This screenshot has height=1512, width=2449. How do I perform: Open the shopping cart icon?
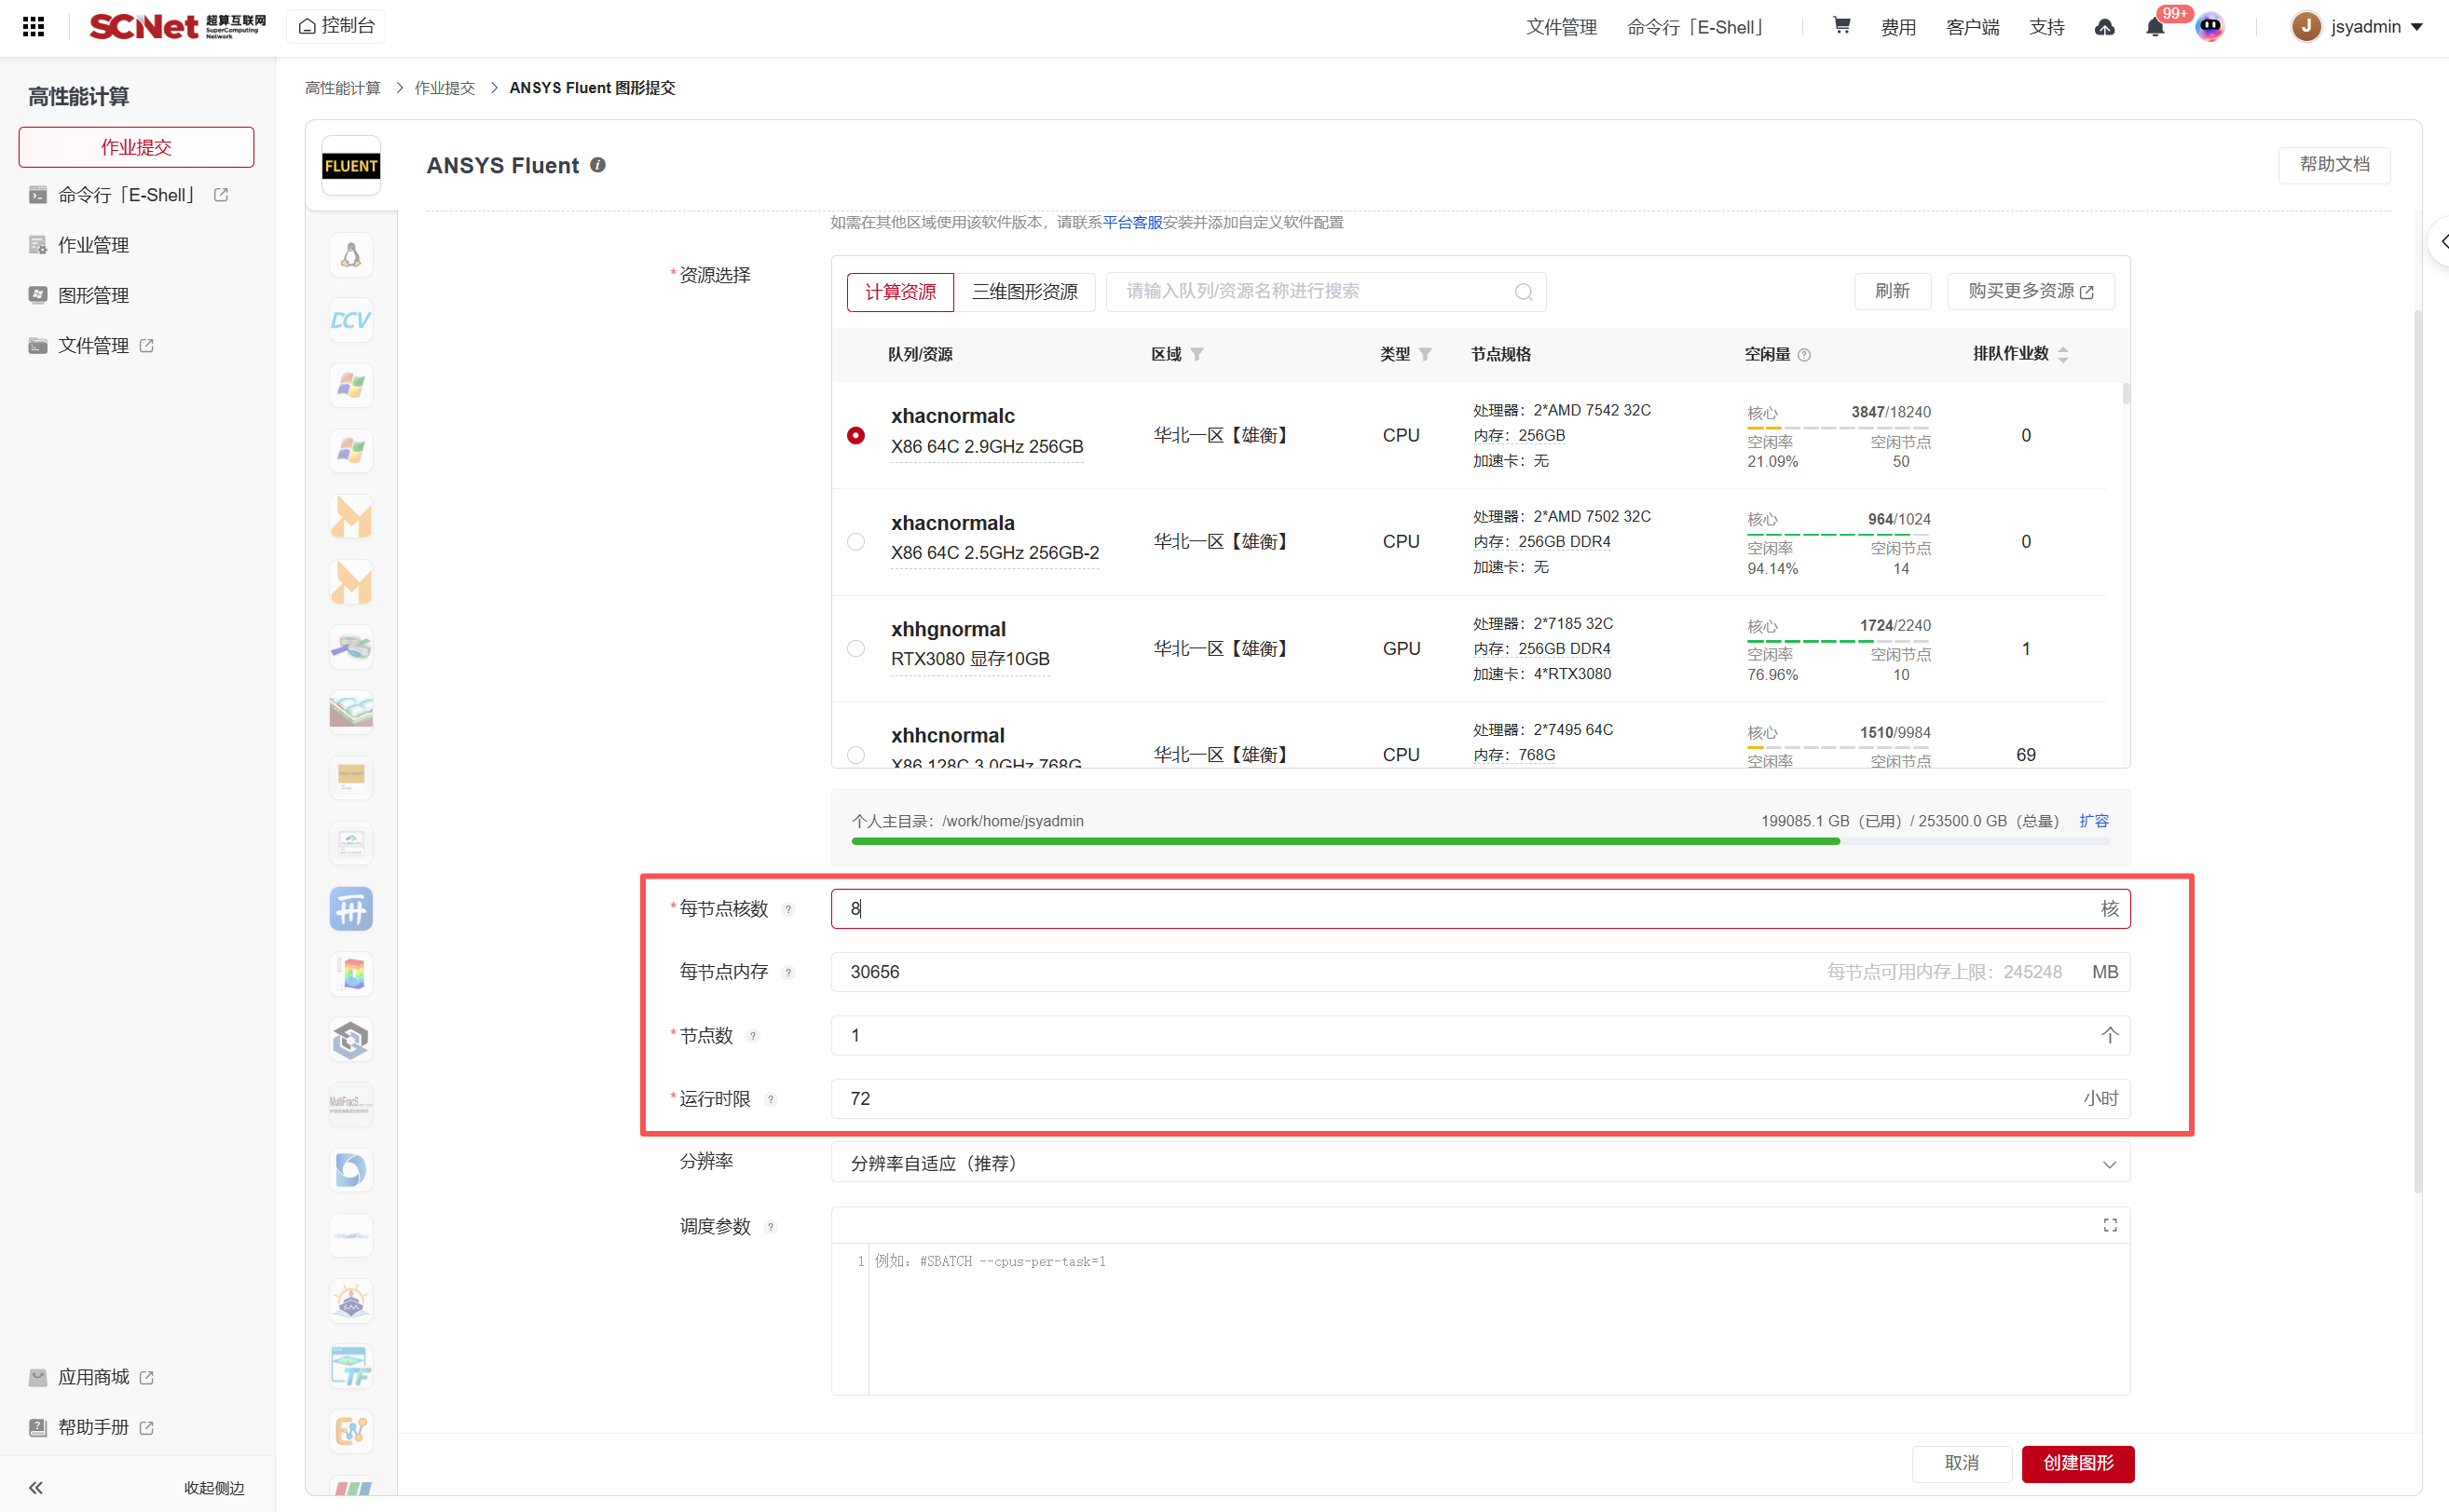pyautogui.click(x=1841, y=26)
